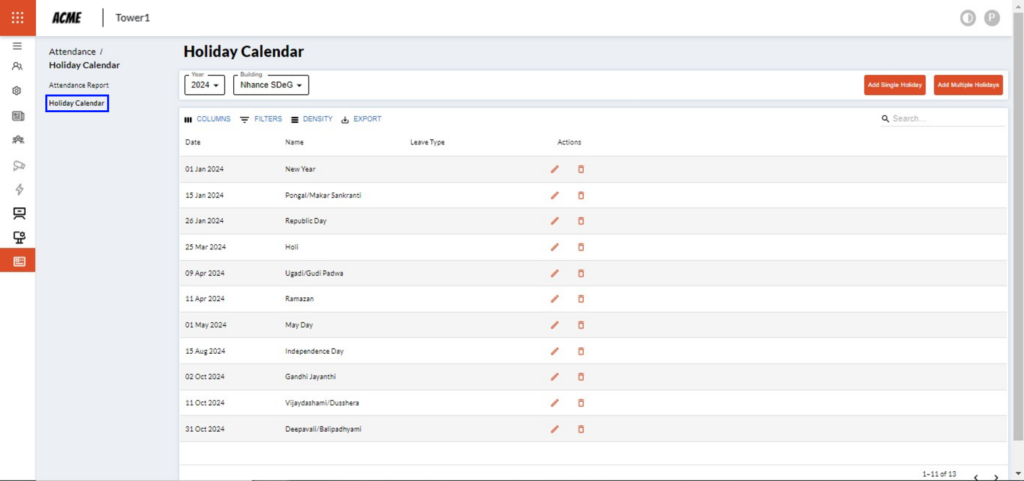Click the holiday Search input field

click(x=945, y=118)
